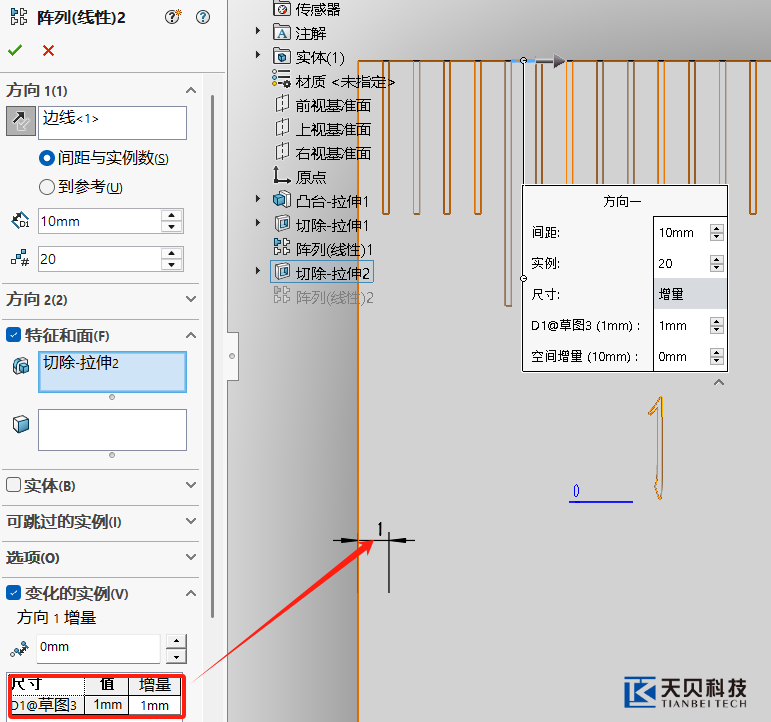The image size is (771, 722).
Task: Click the property panel vertical scrollbar
Action: [212, 355]
